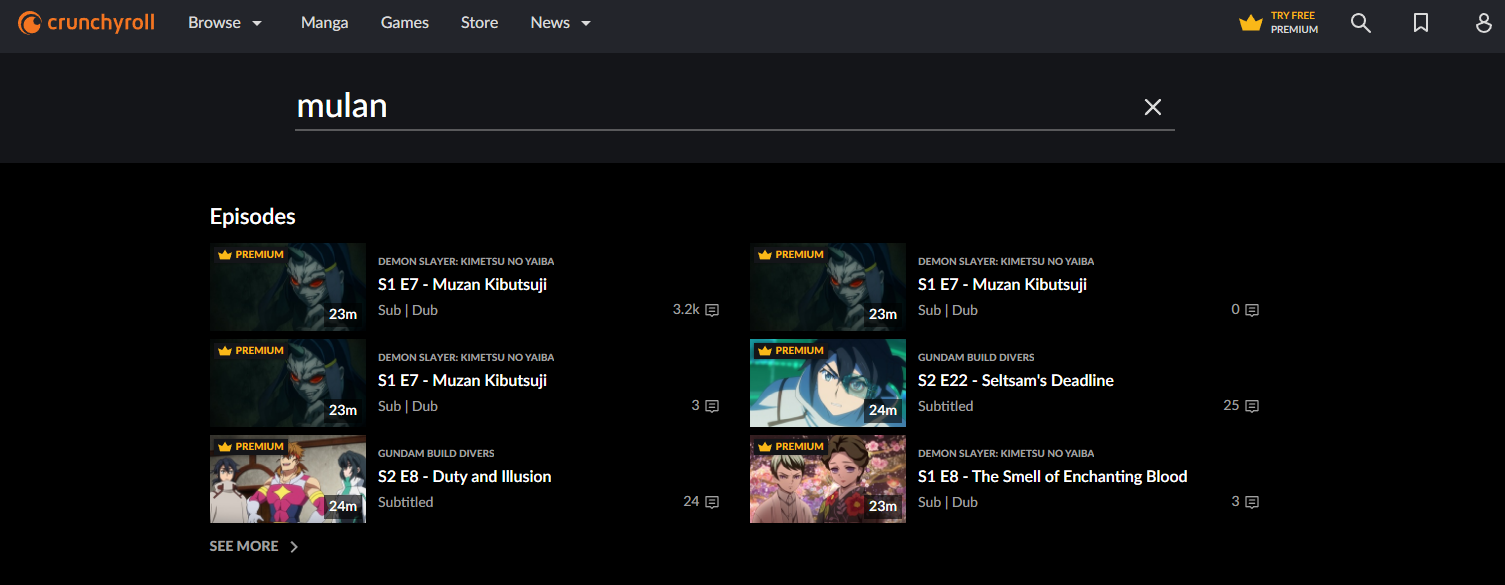This screenshot has width=1505, height=585.
Task: Click comment icon on Seltsam's Deadline row
Action: tap(1252, 406)
